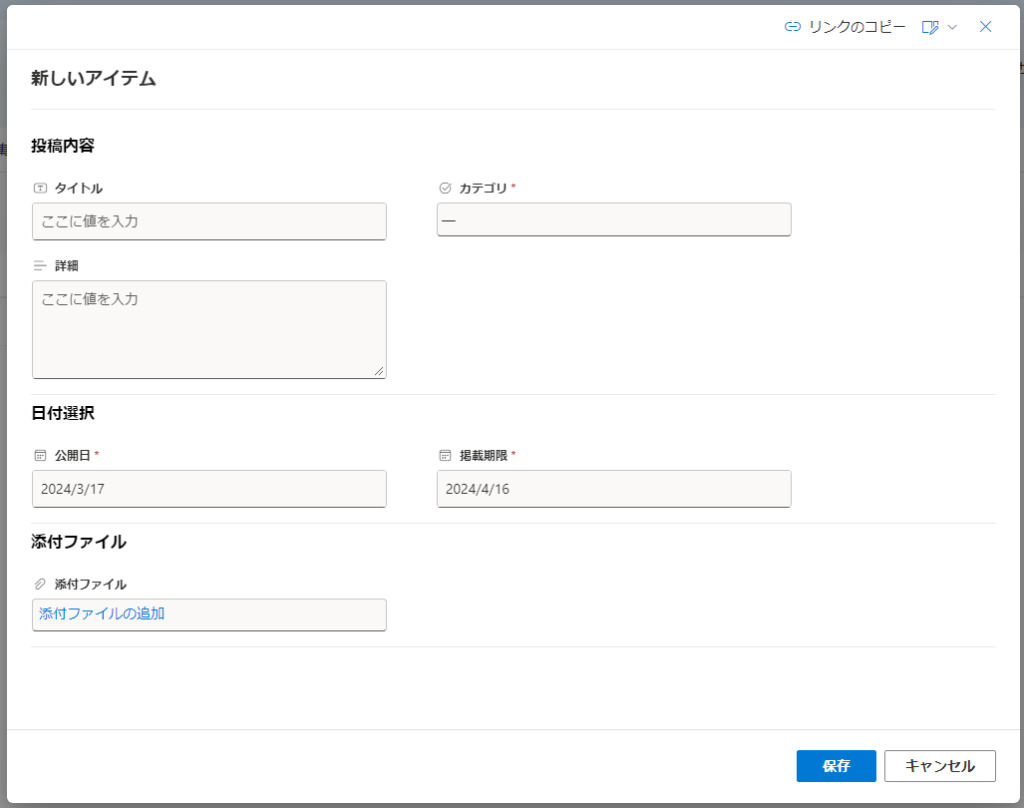Image resolution: width=1024 pixels, height=808 pixels.
Task: Click the edit form pencil icon
Action: [930, 27]
